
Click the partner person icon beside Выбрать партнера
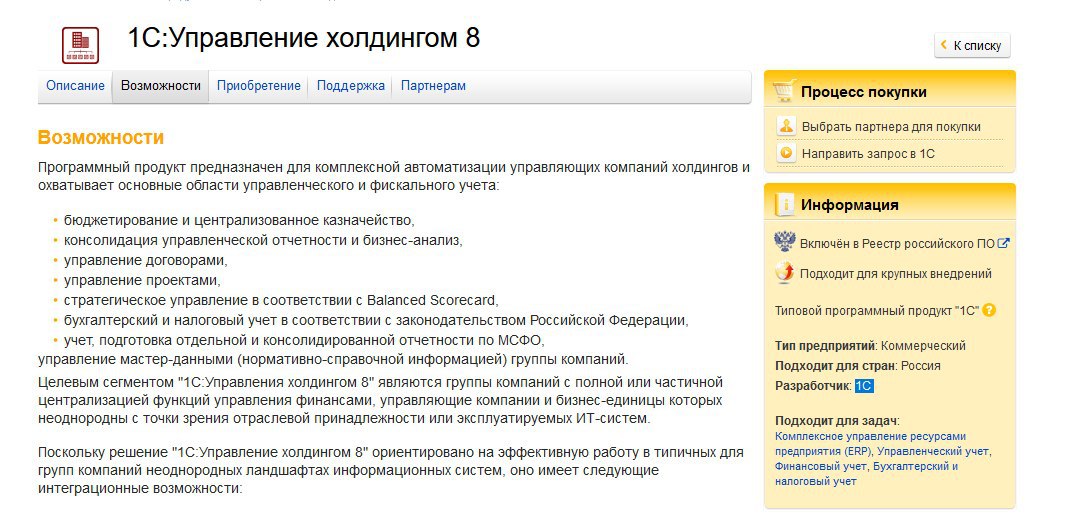click(786, 127)
